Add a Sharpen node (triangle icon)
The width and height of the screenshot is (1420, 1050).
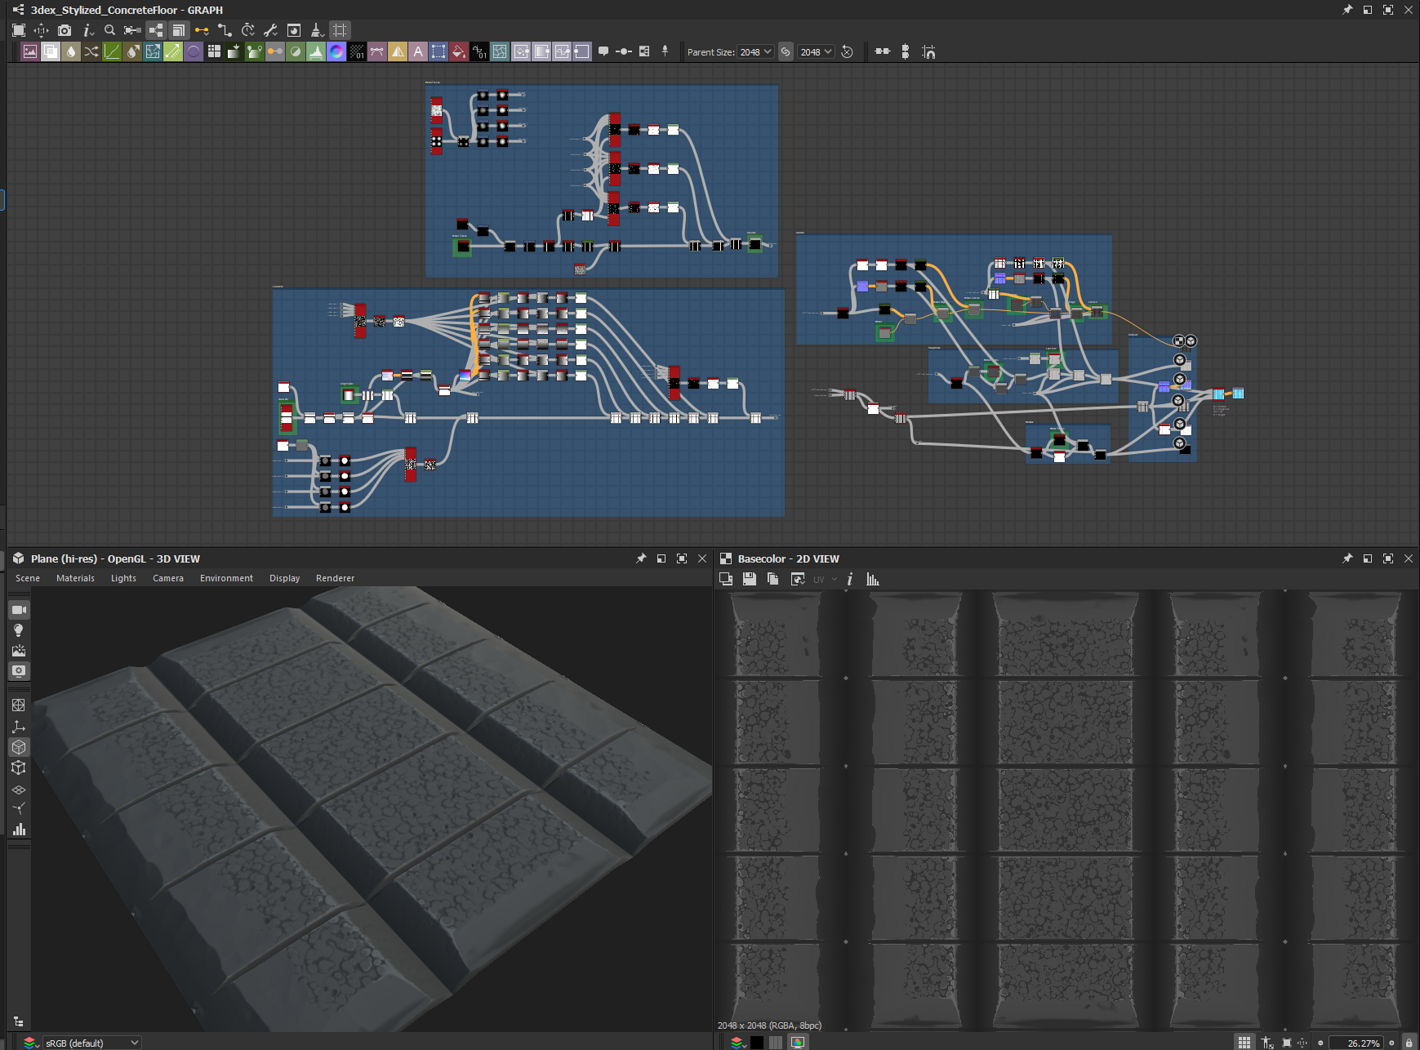click(398, 52)
